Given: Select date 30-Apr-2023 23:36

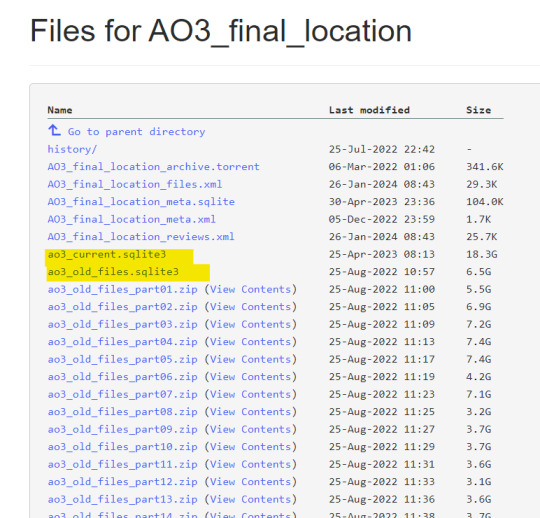Looking at the screenshot, I should pyautogui.click(x=382, y=202).
